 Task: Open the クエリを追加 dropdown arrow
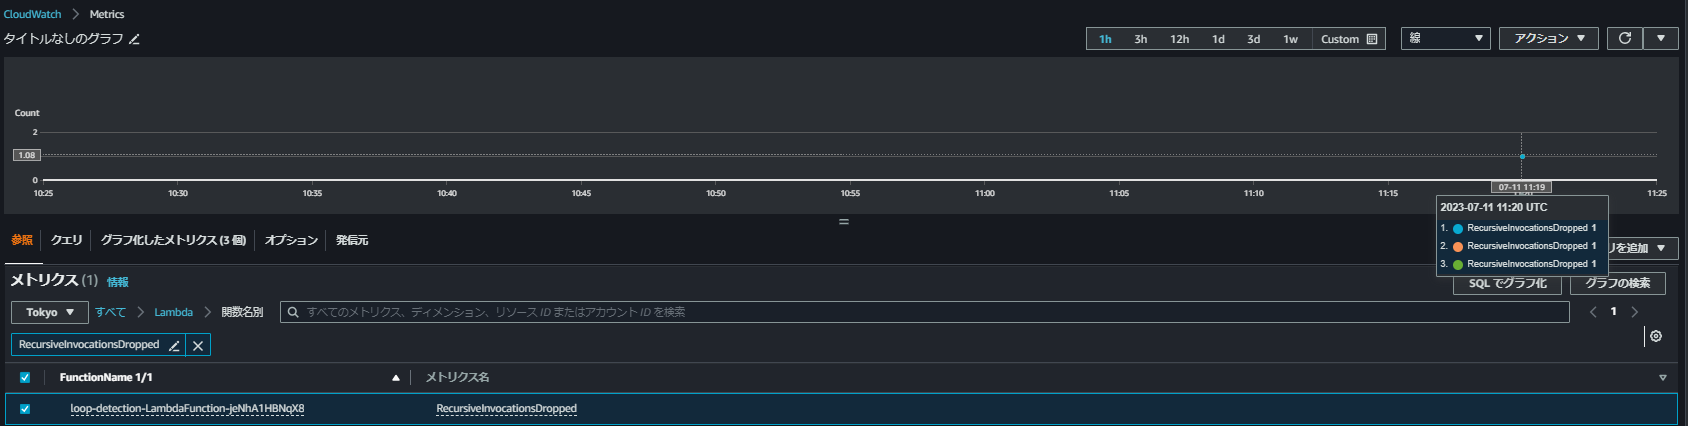[x=1661, y=248]
